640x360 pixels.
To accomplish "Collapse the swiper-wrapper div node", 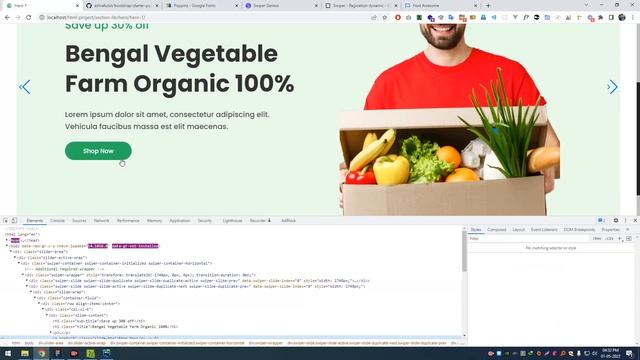I will click(23, 275).
